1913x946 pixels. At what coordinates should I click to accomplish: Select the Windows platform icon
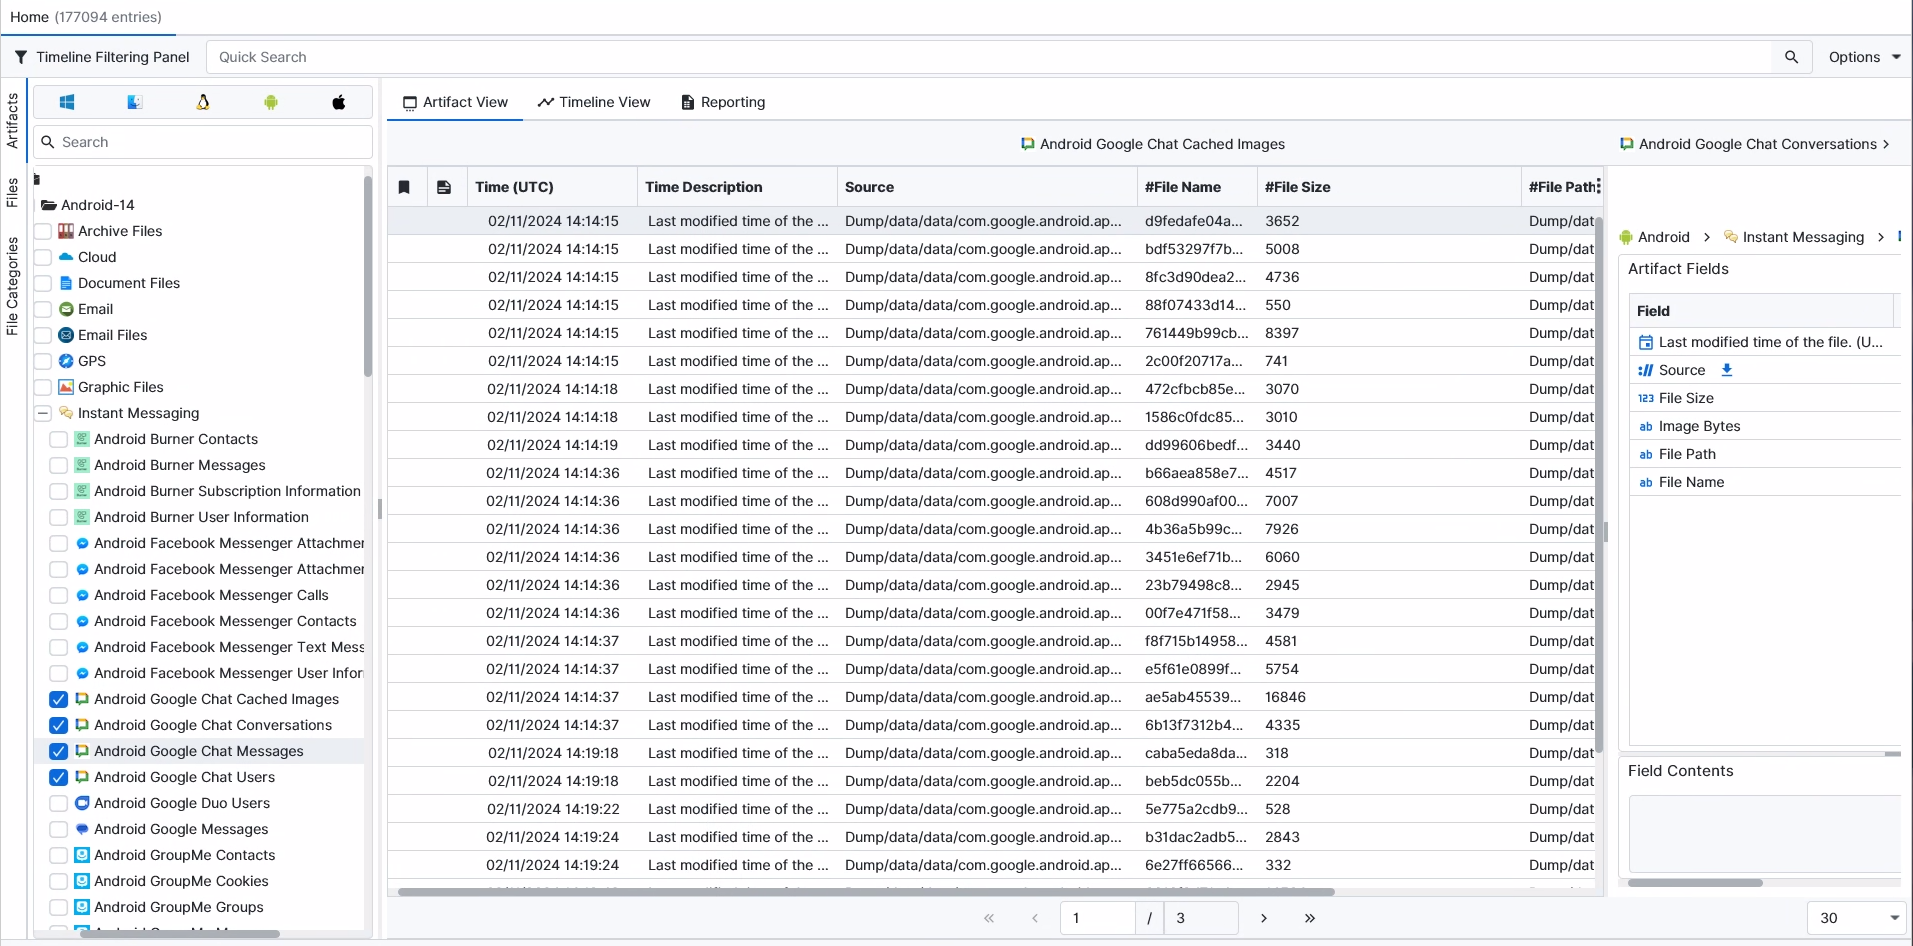pyautogui.click(x=67, y=102)
